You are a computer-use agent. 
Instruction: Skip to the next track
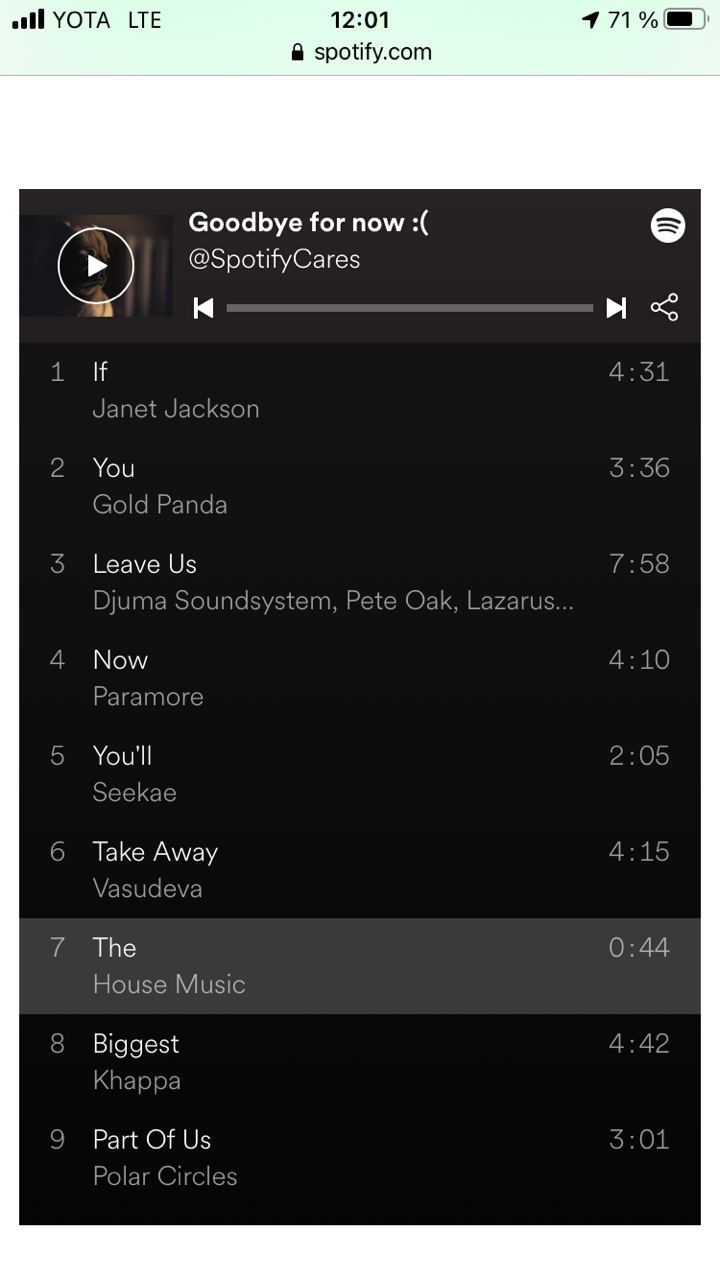[x=616, y=308]
